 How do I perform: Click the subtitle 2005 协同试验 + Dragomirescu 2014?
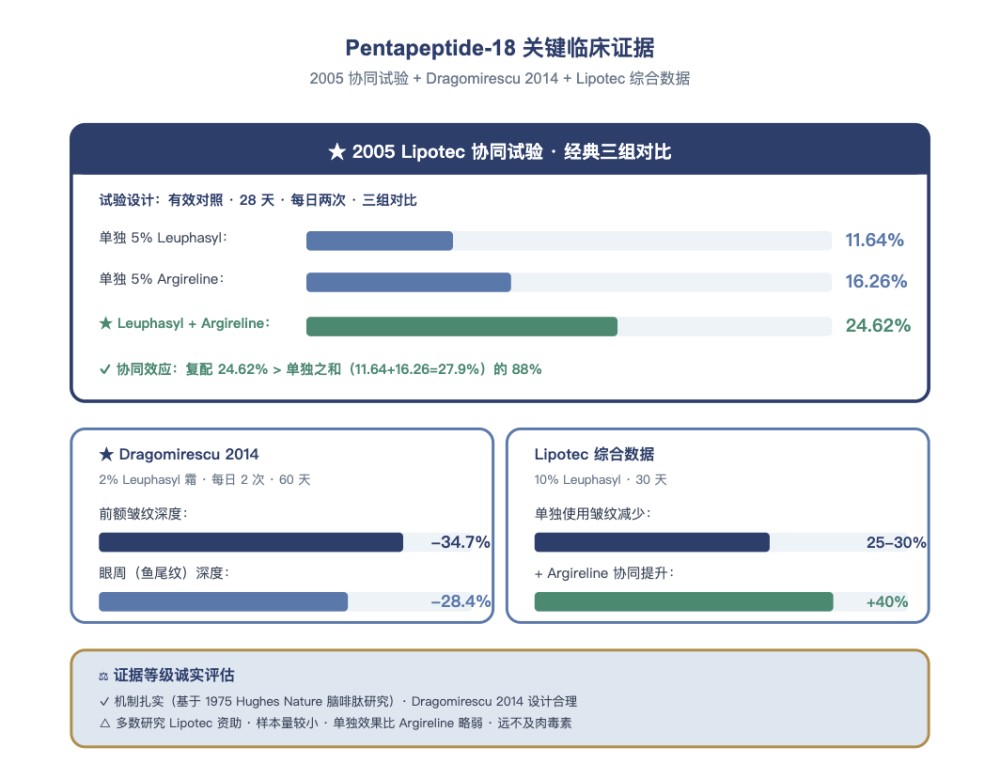[x=499, y=78]
